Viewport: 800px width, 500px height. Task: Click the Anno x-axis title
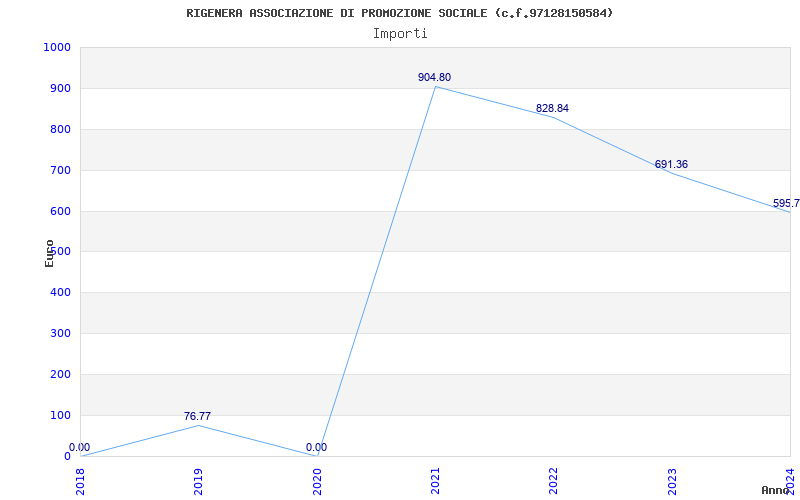(776, 490)
